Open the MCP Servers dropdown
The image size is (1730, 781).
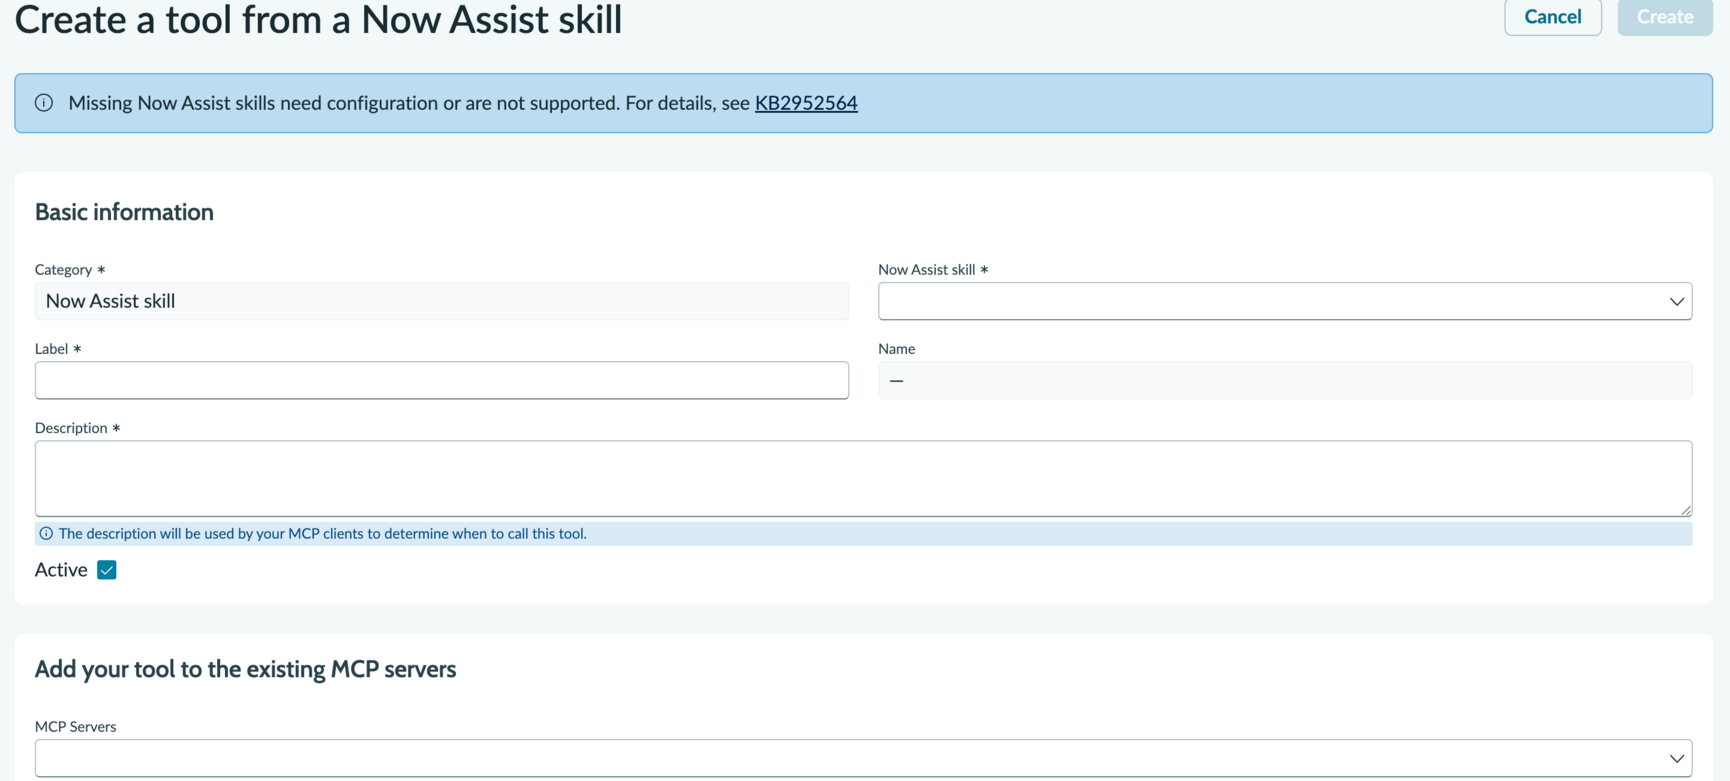(x=863, y=758)
